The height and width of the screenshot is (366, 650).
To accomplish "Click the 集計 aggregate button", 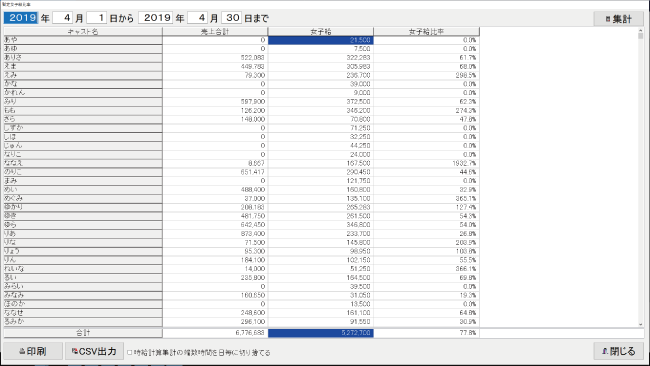I will point(618,19).
